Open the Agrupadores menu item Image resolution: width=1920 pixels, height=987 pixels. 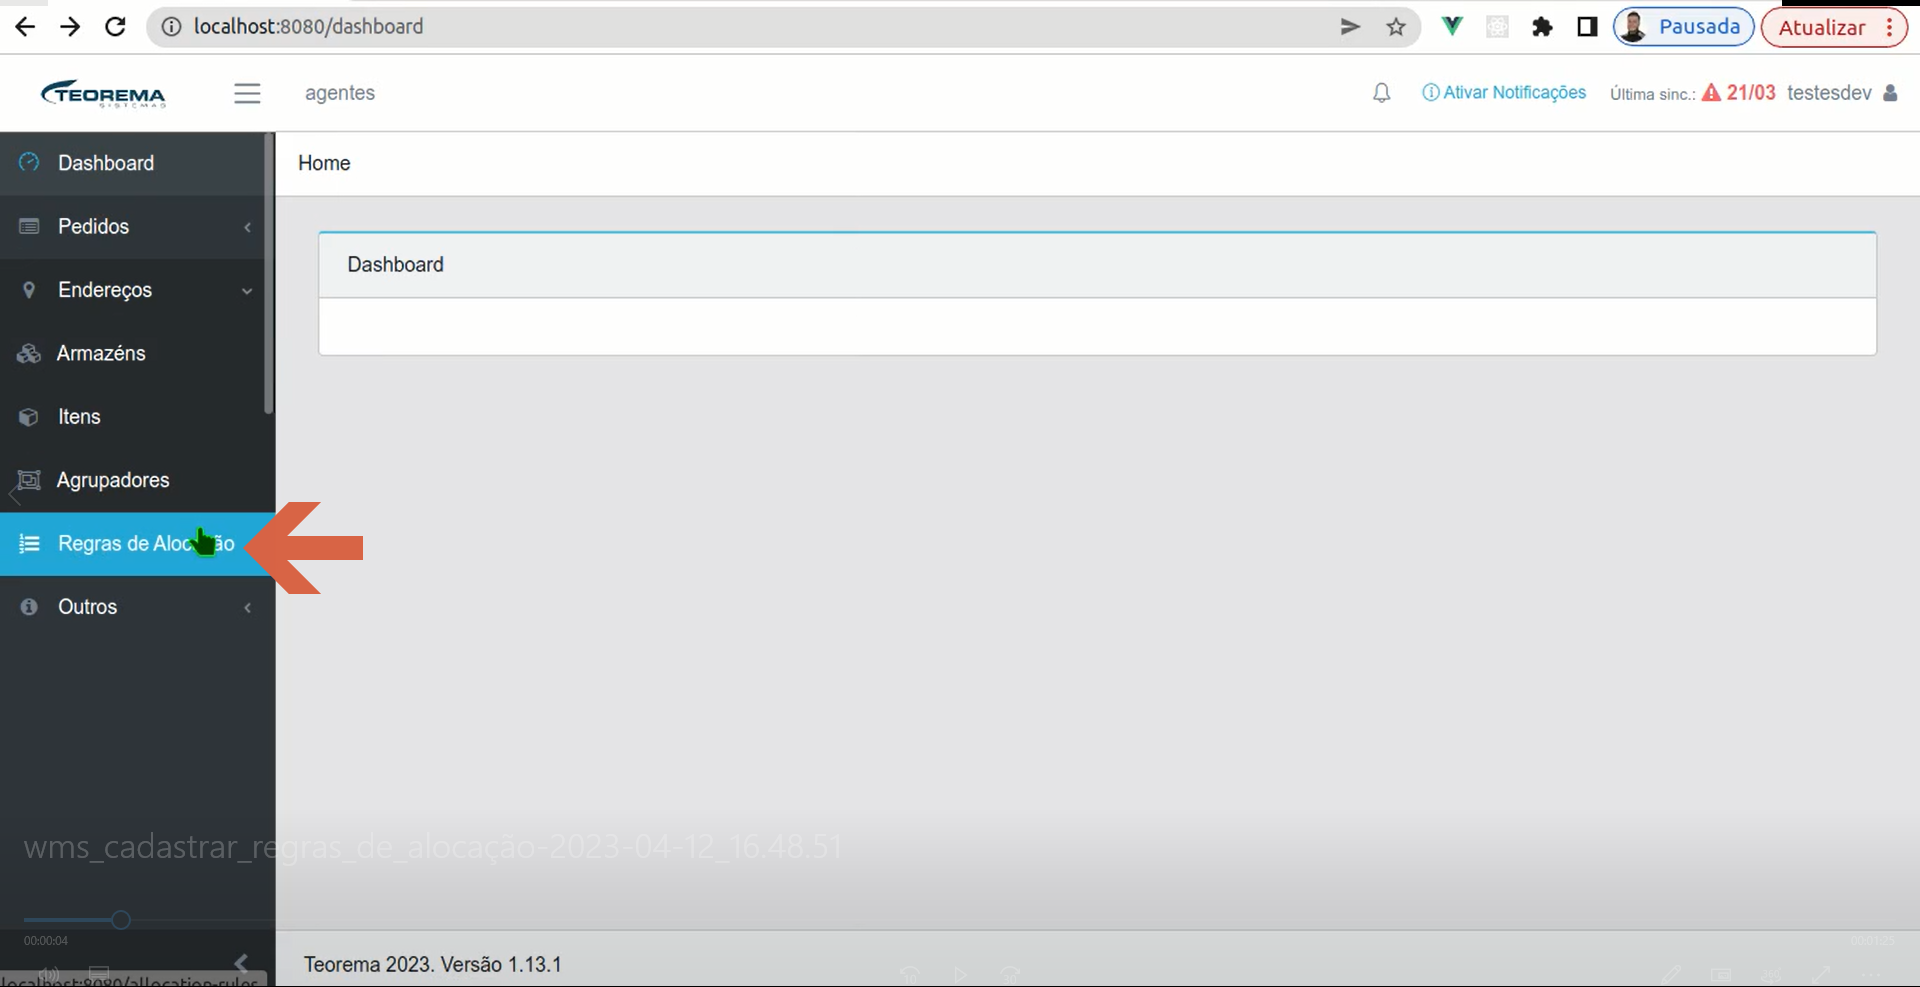coord(137,480)
